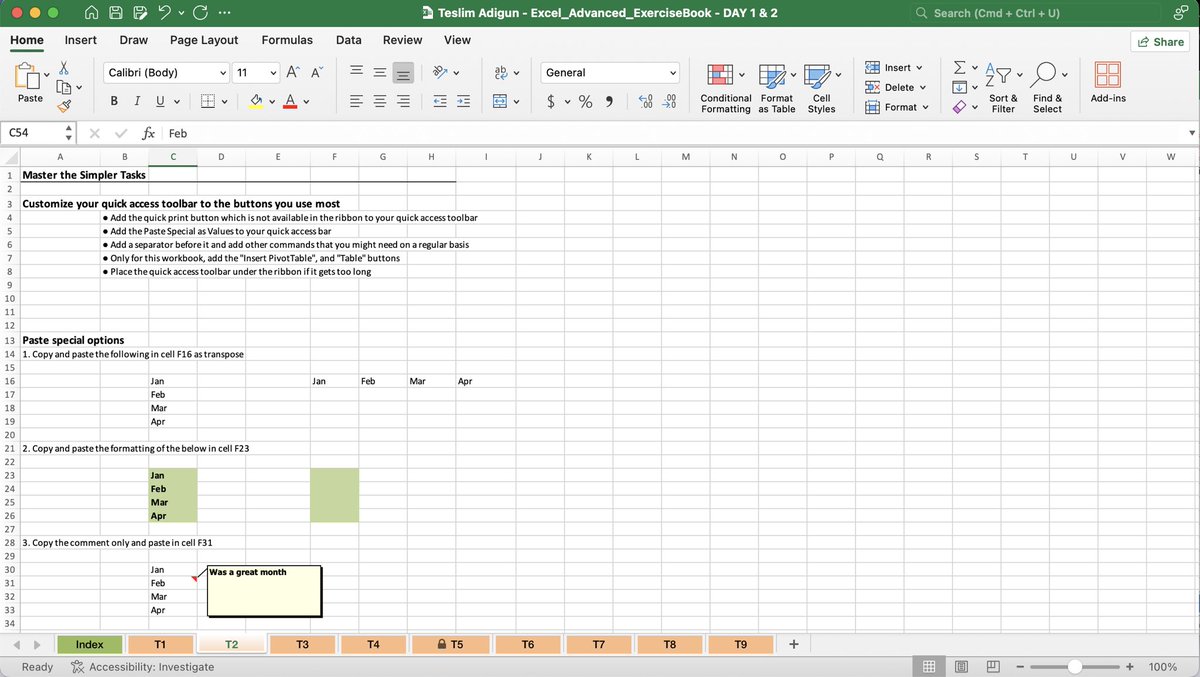Open Find & Select menu
Screen dimensions: 1200x677
pos(1047,89)
